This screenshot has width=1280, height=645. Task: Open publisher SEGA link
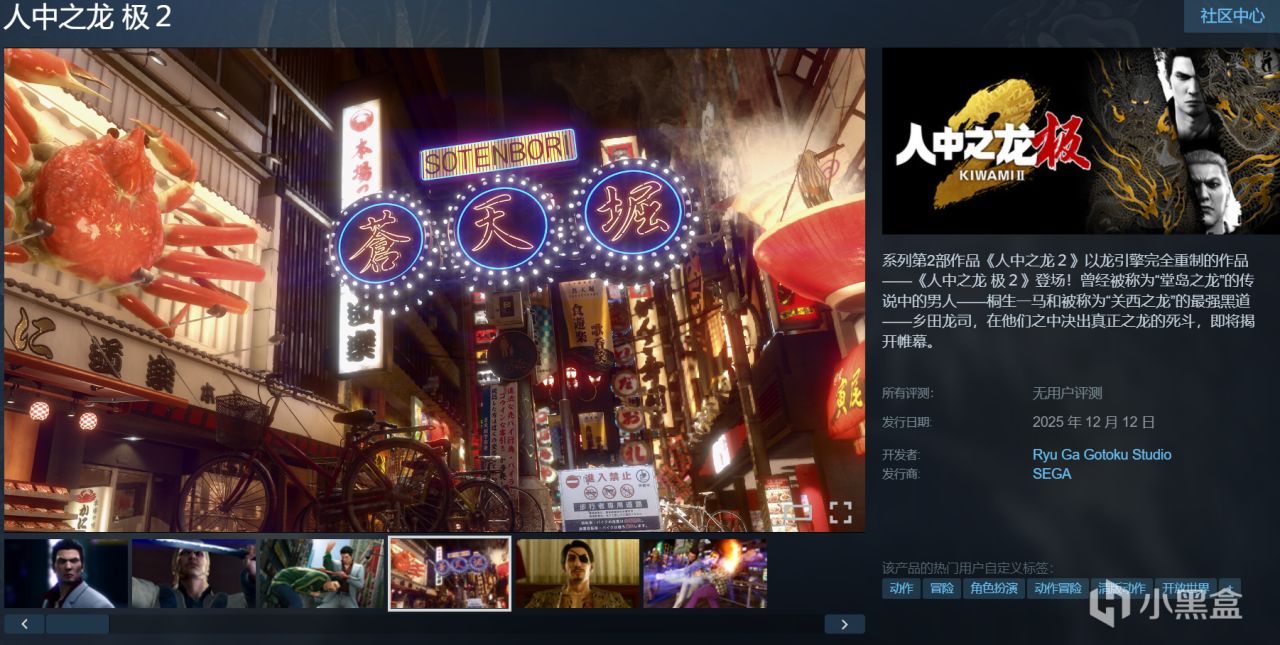pos(1052,474)
